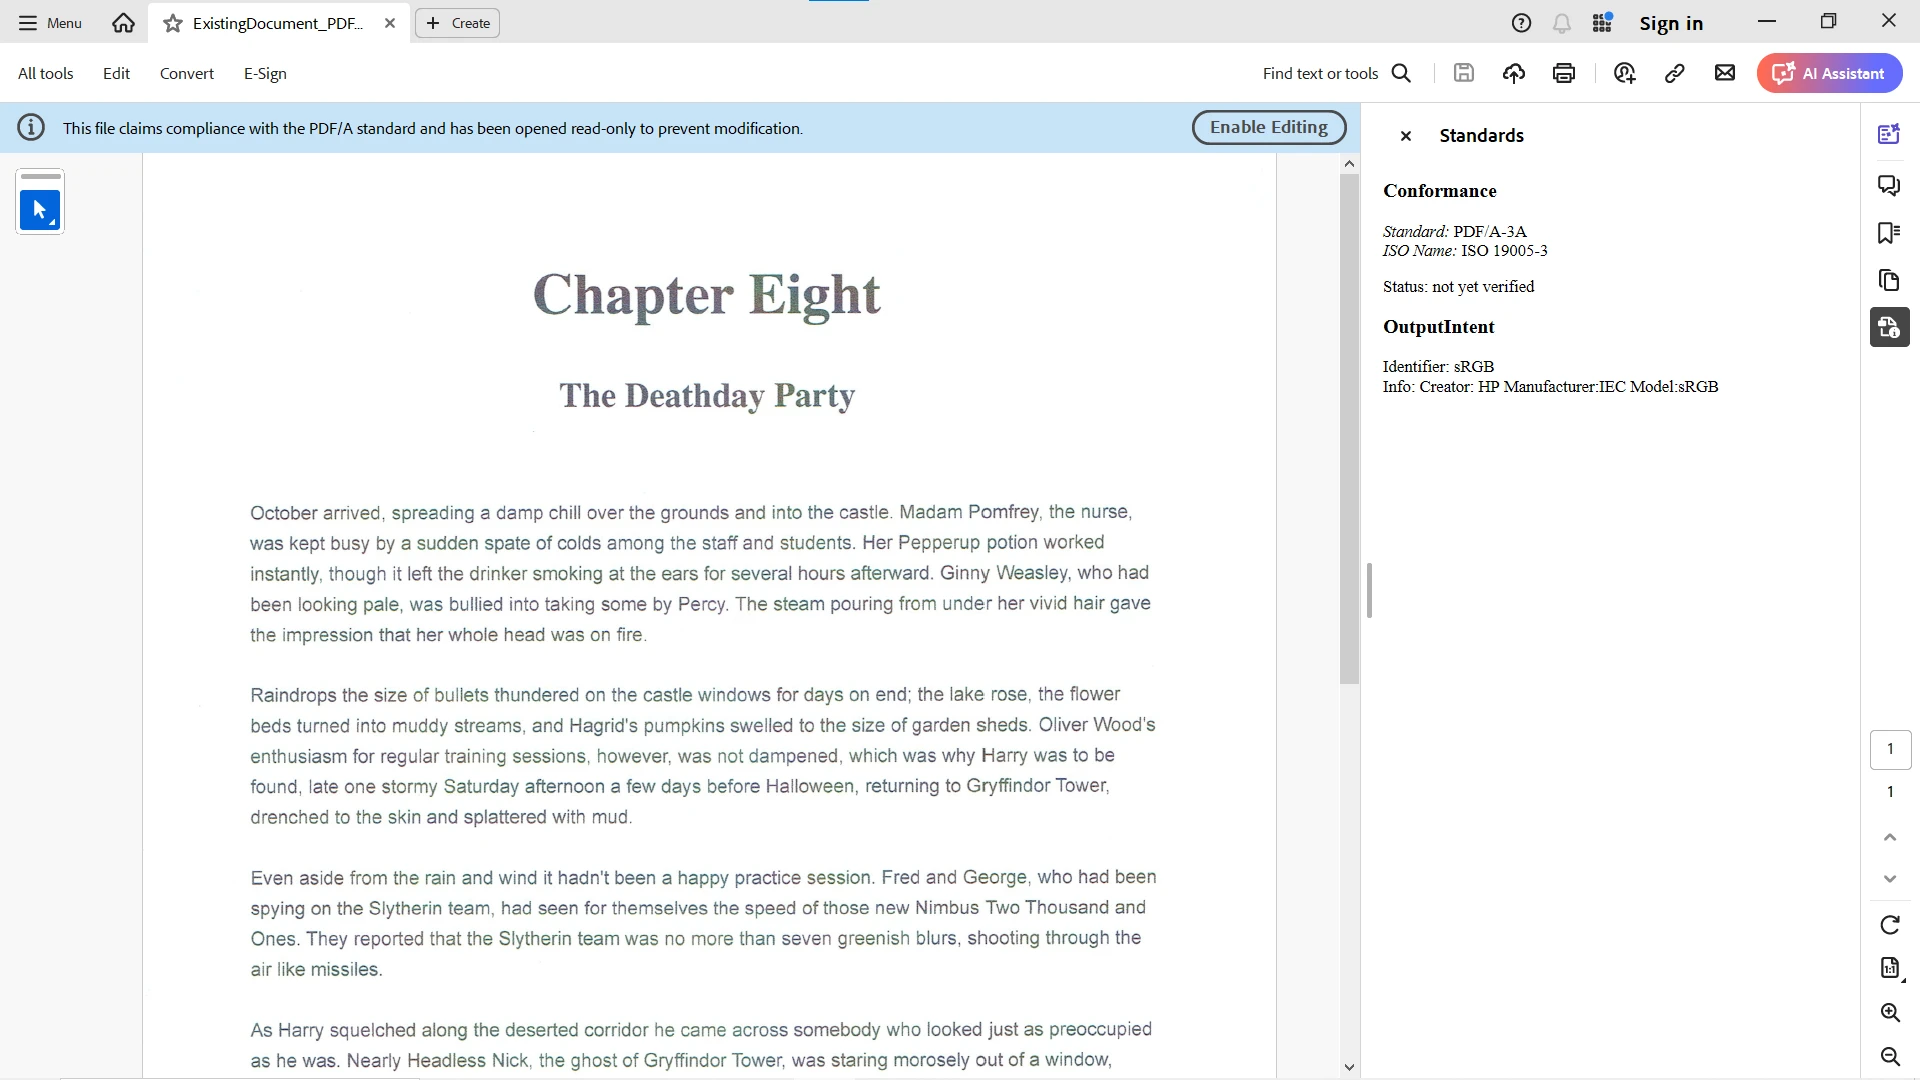Click the Share via Email icon

(x=1725, y=73)
